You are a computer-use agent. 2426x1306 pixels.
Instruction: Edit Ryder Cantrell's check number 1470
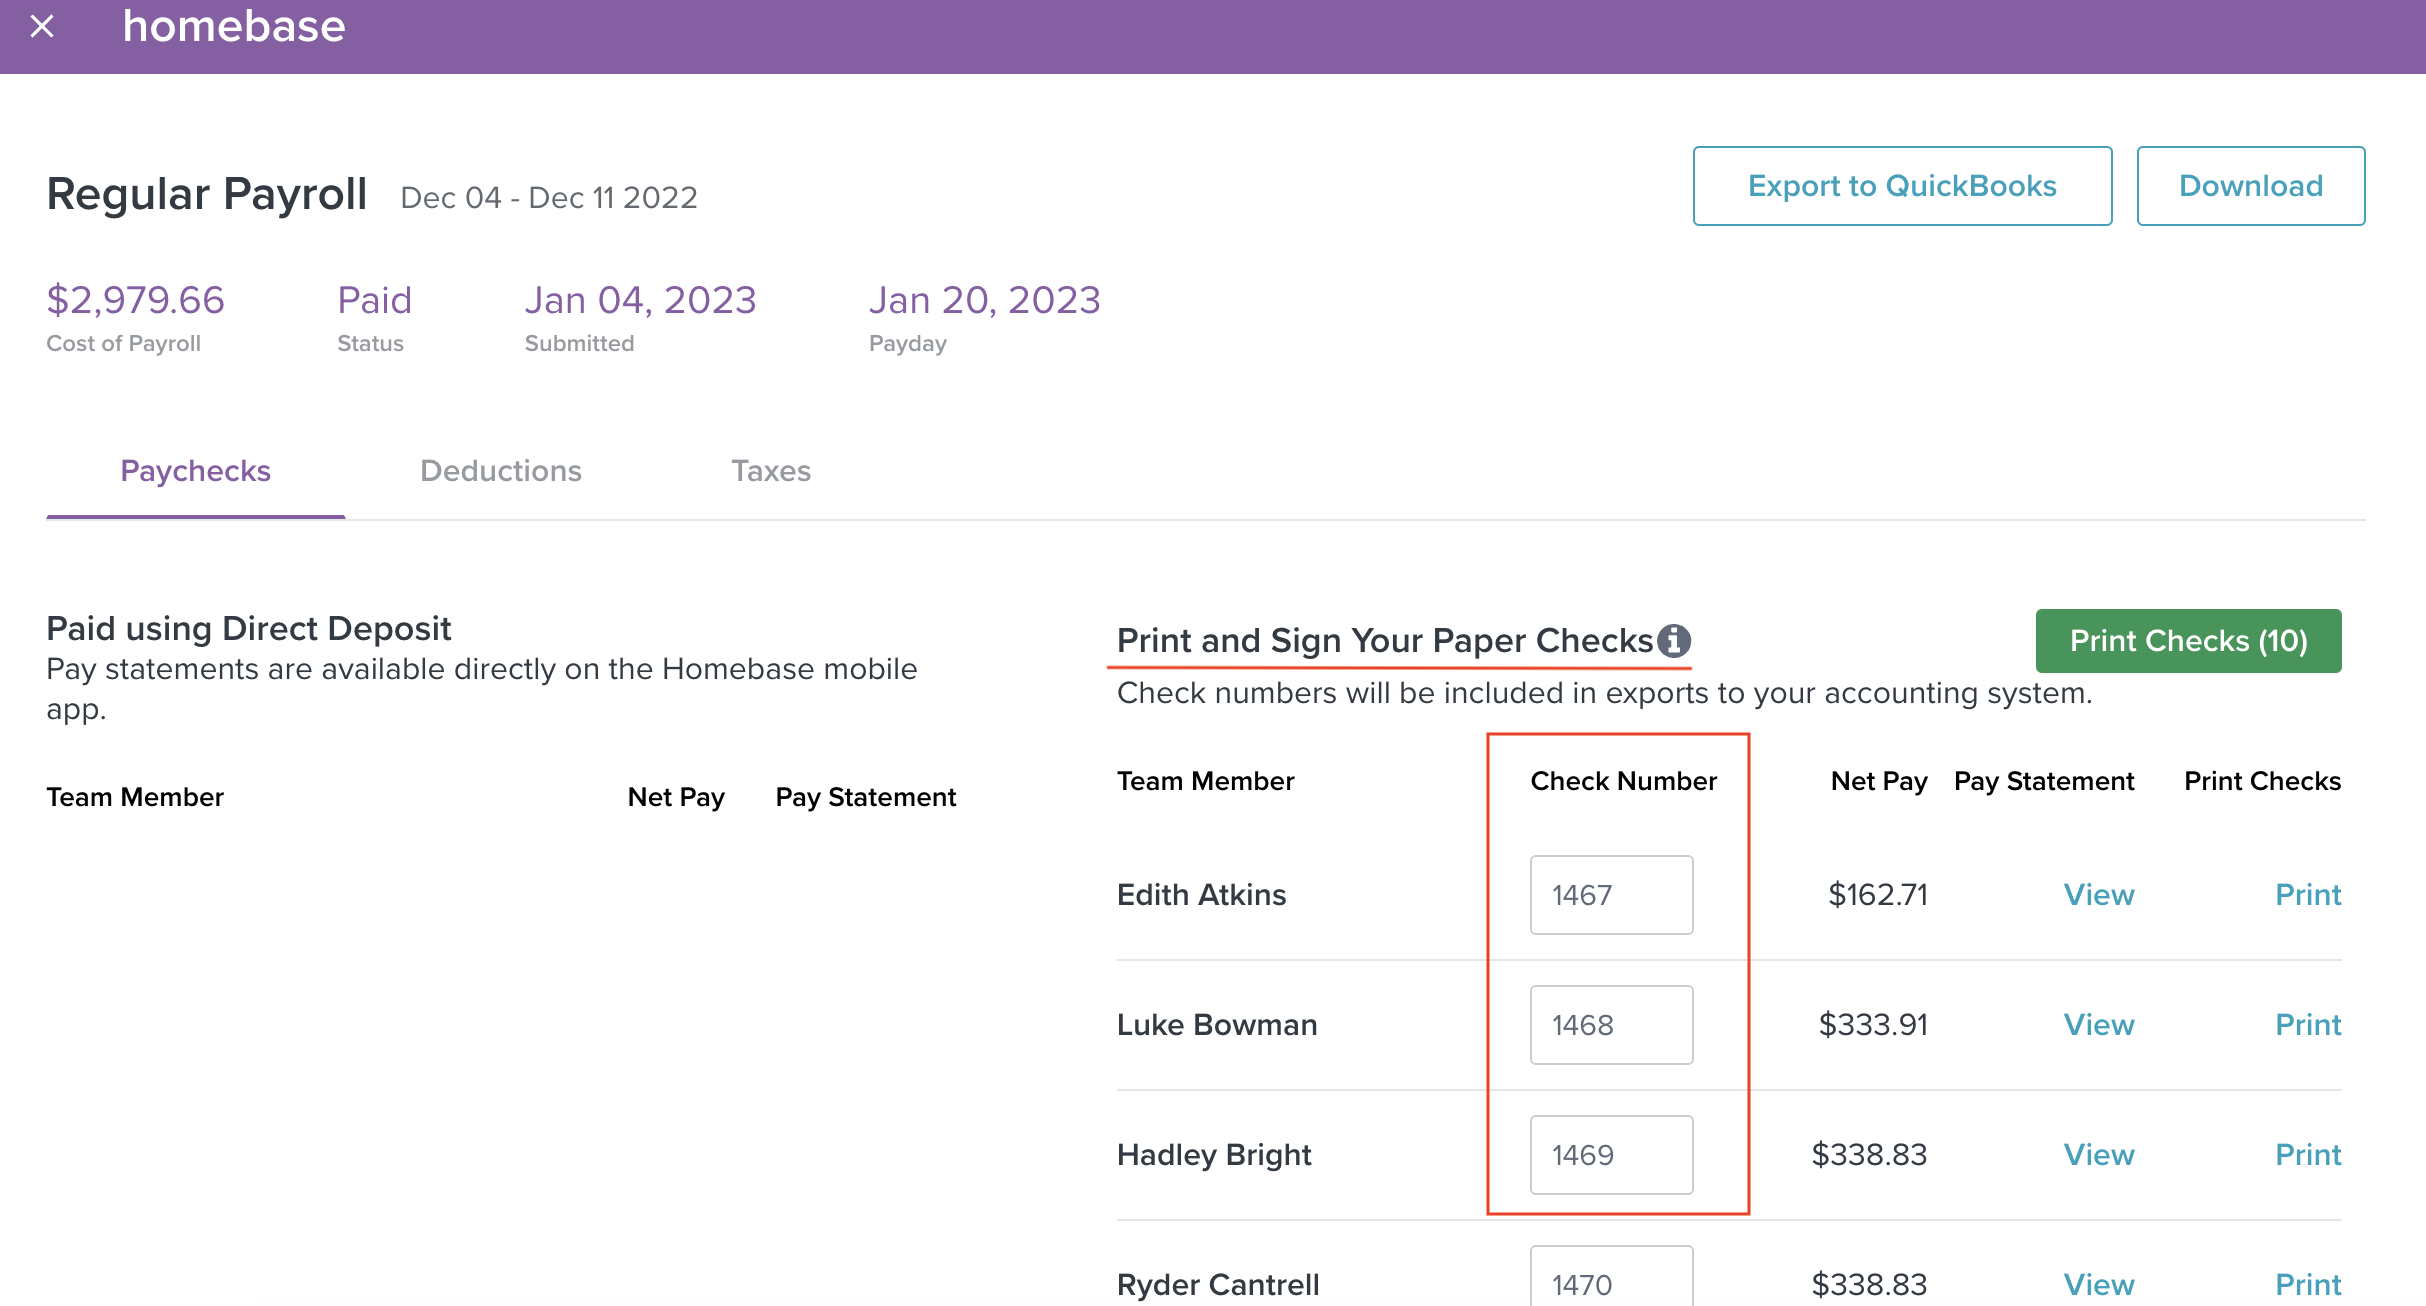pyautogui.click(x=1610, y=1280)
